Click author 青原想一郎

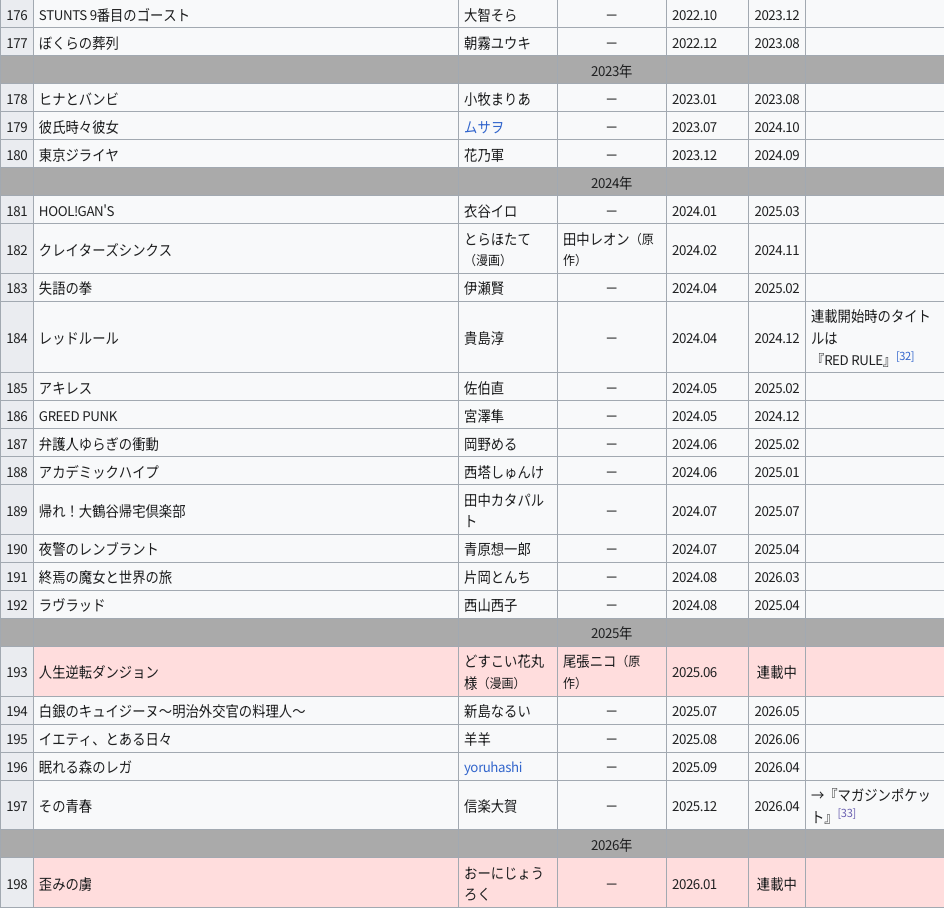pyautogui.click(x=497, y=549)
